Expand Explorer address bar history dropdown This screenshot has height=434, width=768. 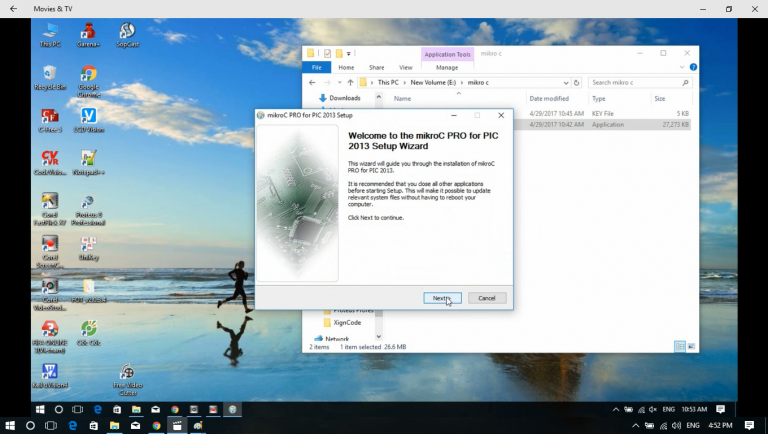coord(566,83)
